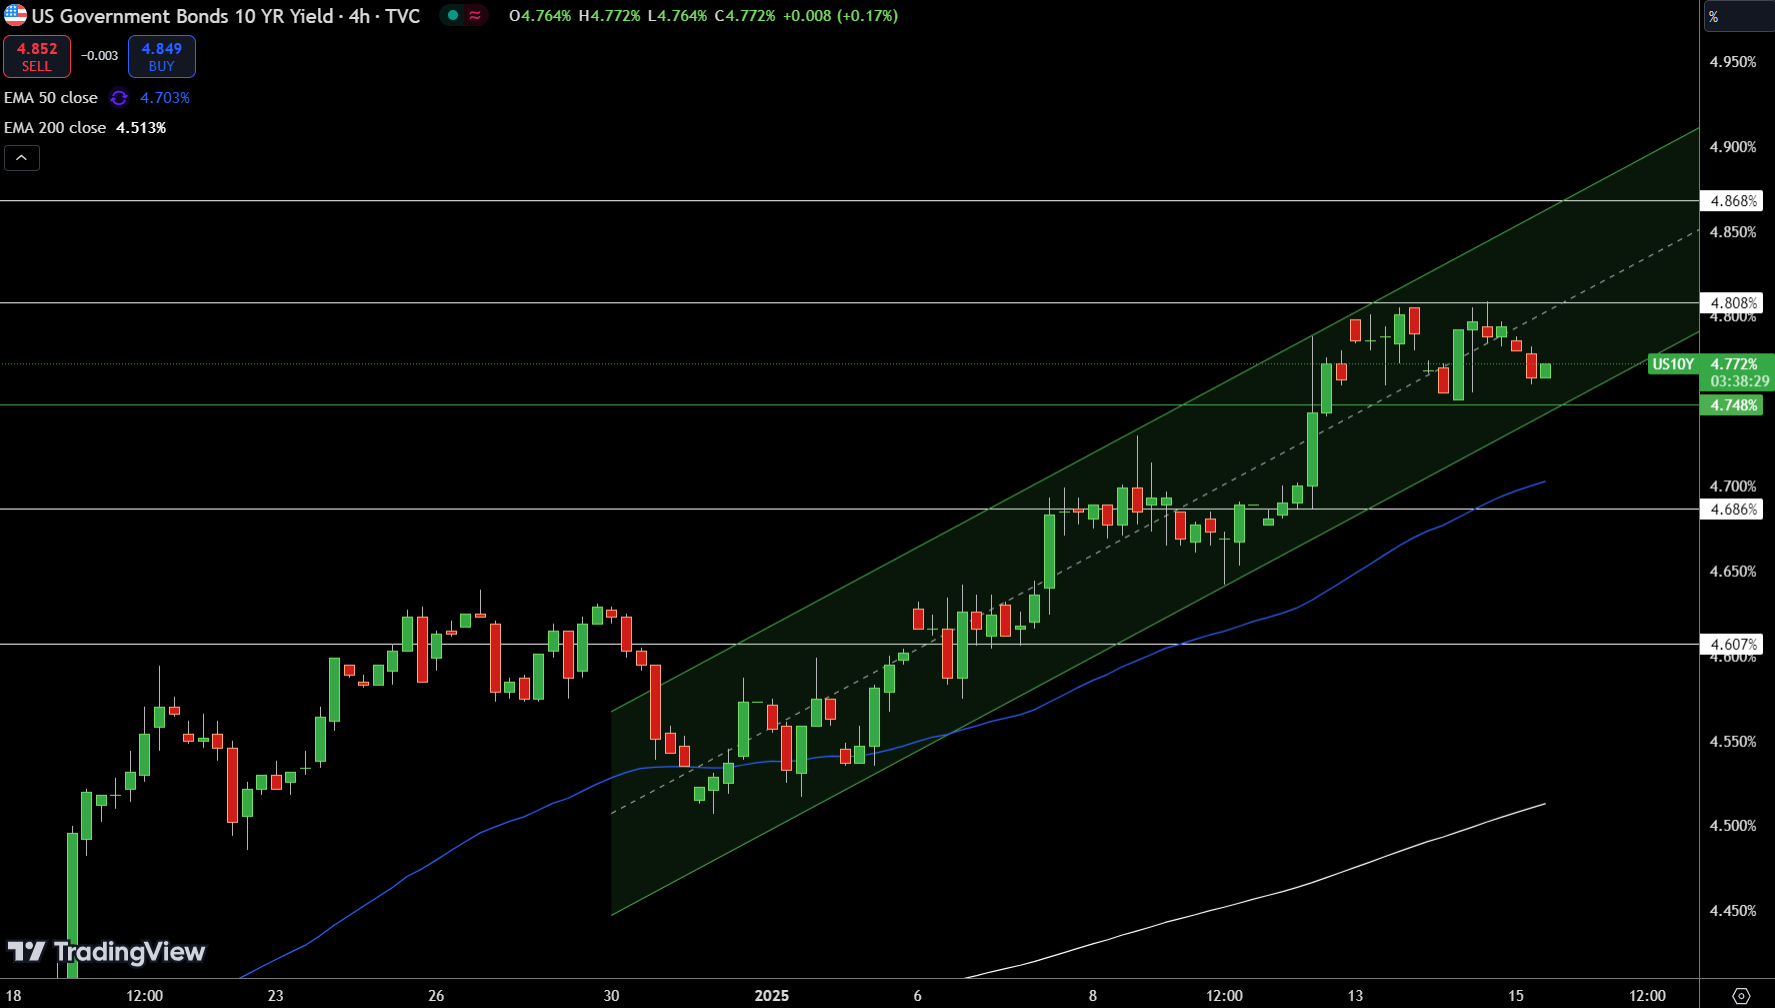This screenshot has width=1775, height=1008.
Task: Click the green market status dot
Action: pos(453,15)
